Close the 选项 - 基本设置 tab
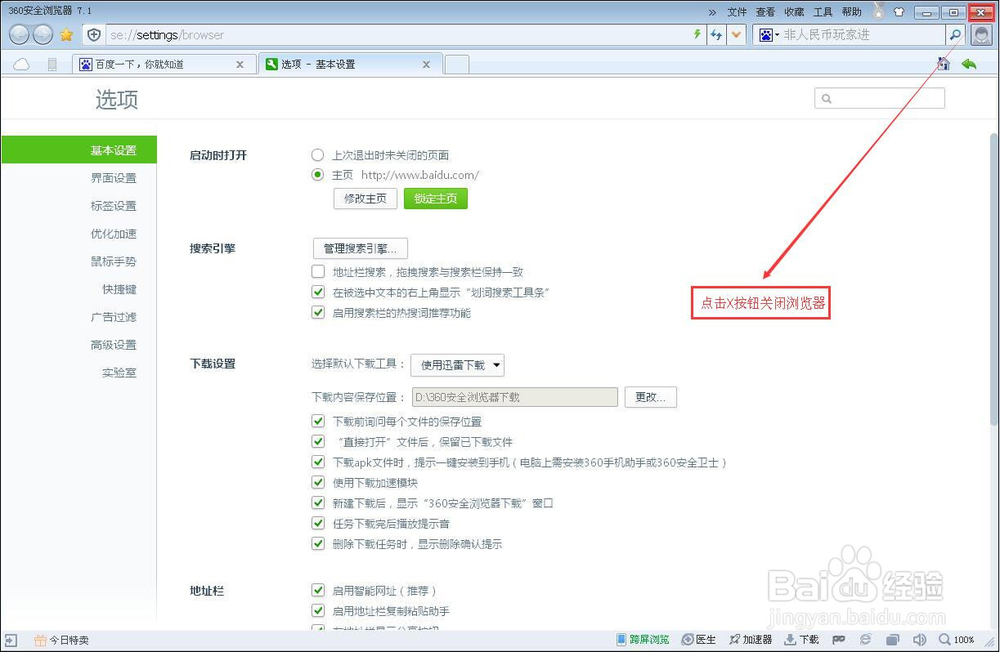 click(x=426, y=64)
